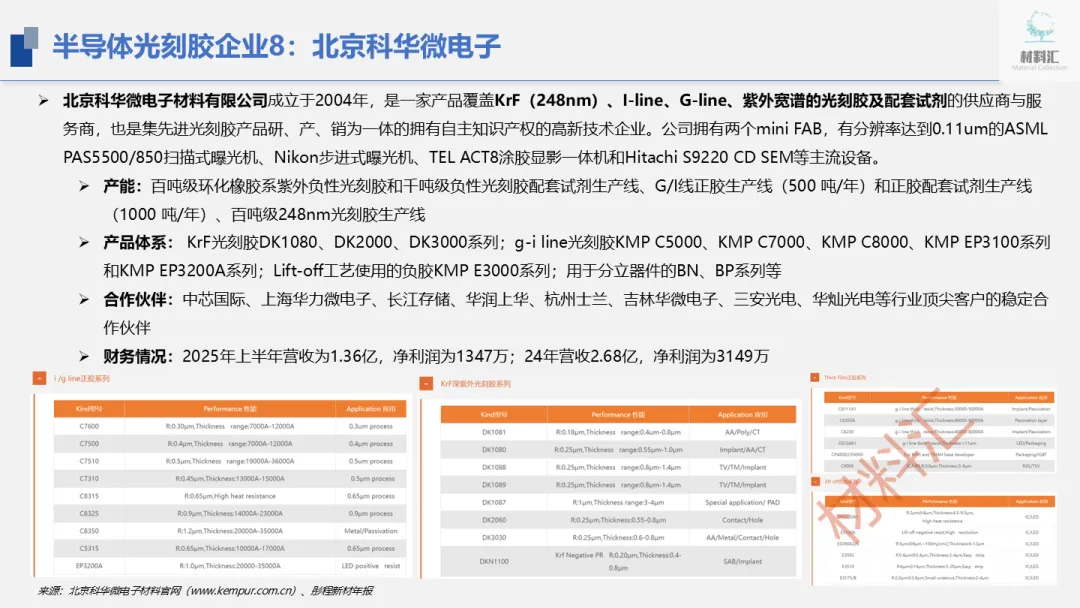
Task: Click the Application 应用 header in the i/g line table
Action: [371, 409]
